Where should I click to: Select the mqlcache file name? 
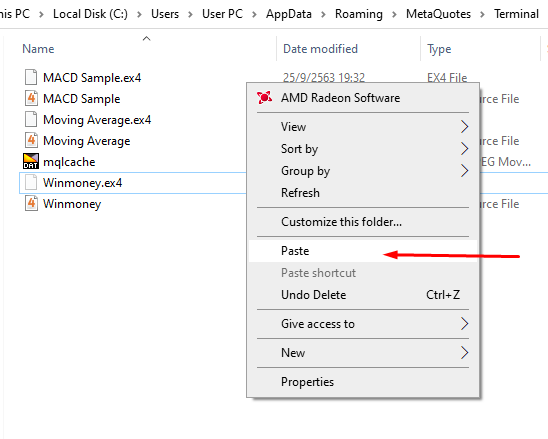click(69, 162)
